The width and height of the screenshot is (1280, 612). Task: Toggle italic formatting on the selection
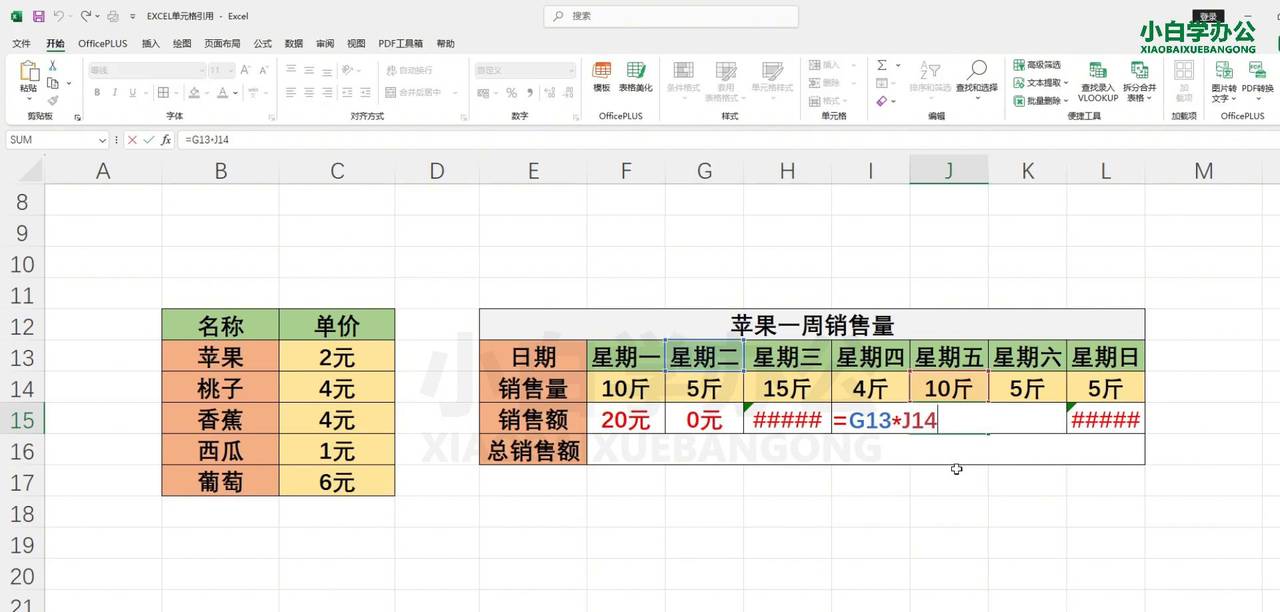115,92
